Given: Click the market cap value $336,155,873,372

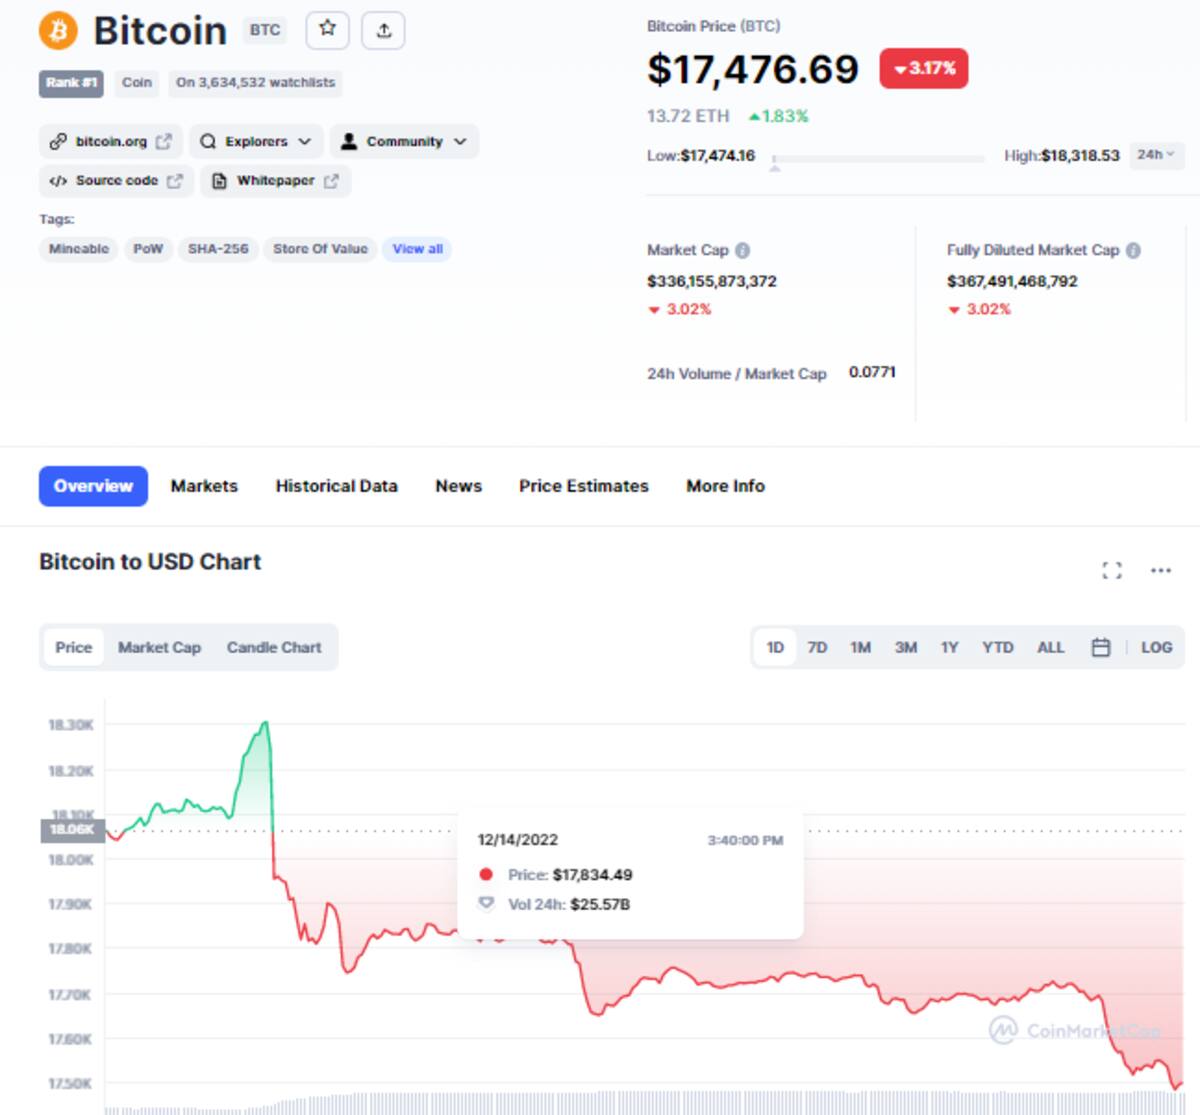Looking at the screenshot, I should coord(711,281).
